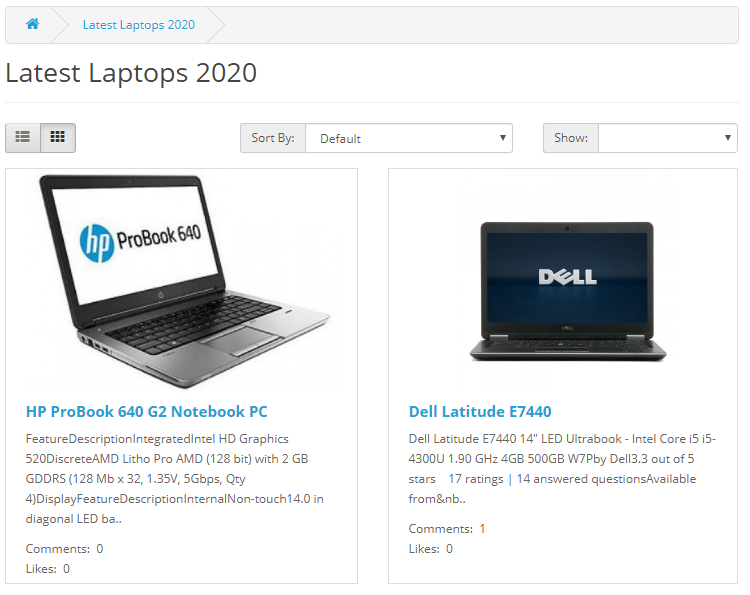Switch to grid view layout
The width and height of the screenshot is (750, 595).
point(58,138)
